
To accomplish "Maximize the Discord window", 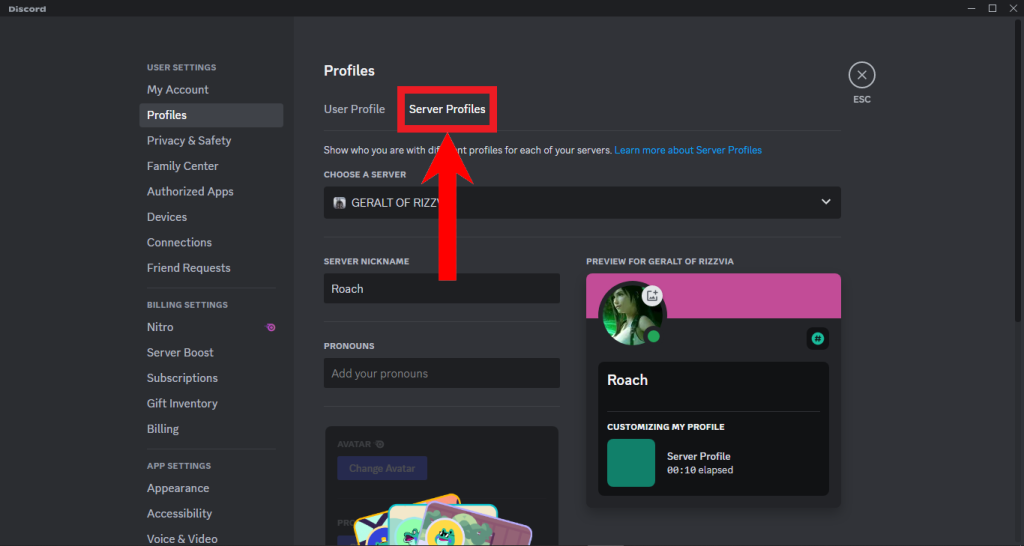I will tap(992, 8).
